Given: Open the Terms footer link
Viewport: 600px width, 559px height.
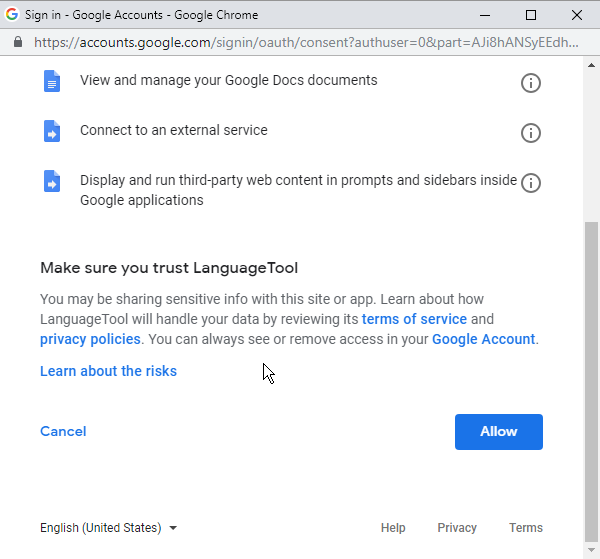Looking at the screenshot, I should tap(526, 528).
